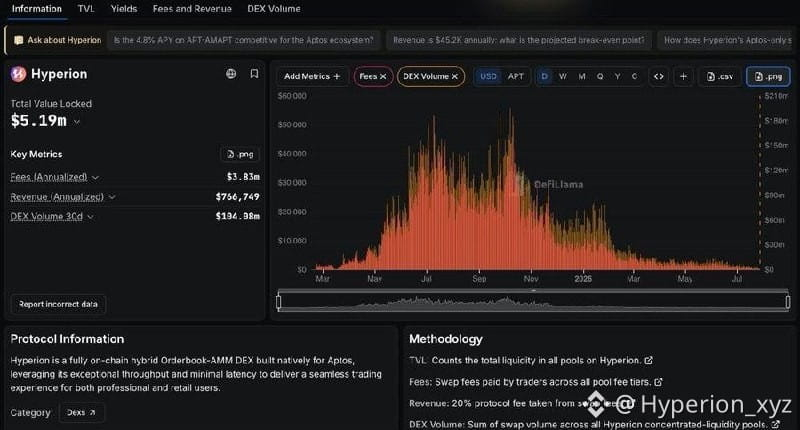Viewport: 800px width, 430px height.
Task: Select yearly (Y) chart interval
Action: pos(617,77)
